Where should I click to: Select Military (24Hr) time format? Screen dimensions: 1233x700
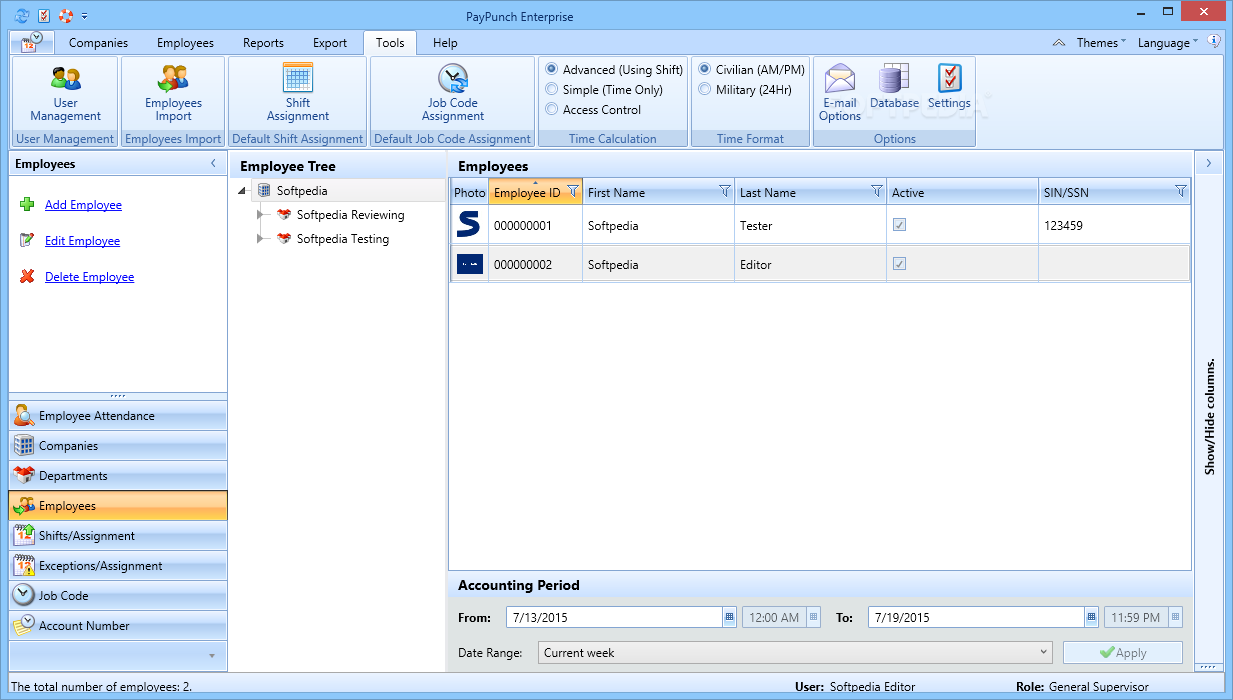(745, 90)
